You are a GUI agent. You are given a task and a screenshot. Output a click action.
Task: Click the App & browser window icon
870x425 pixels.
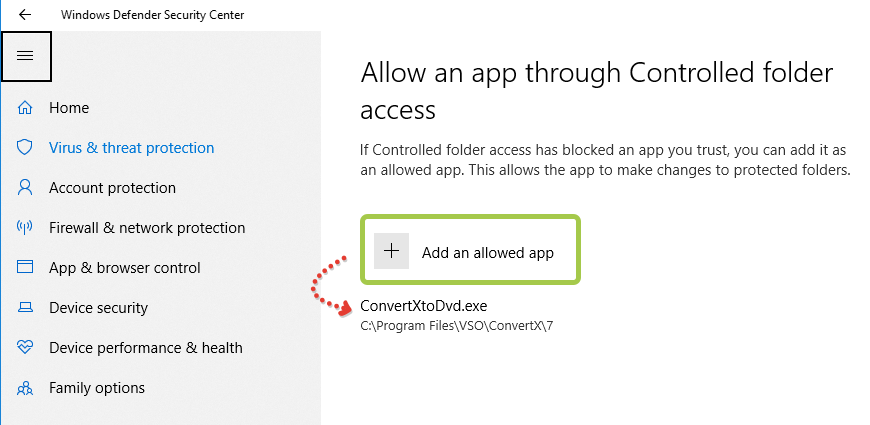click(25, 267)
